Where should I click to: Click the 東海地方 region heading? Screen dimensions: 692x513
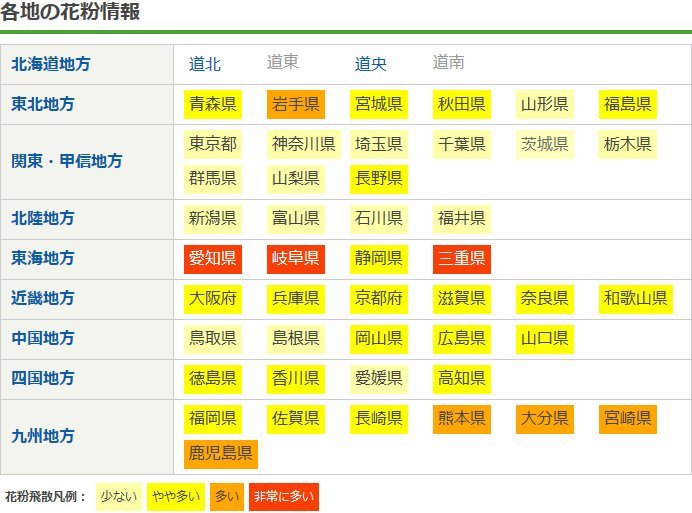pos(43,258)
